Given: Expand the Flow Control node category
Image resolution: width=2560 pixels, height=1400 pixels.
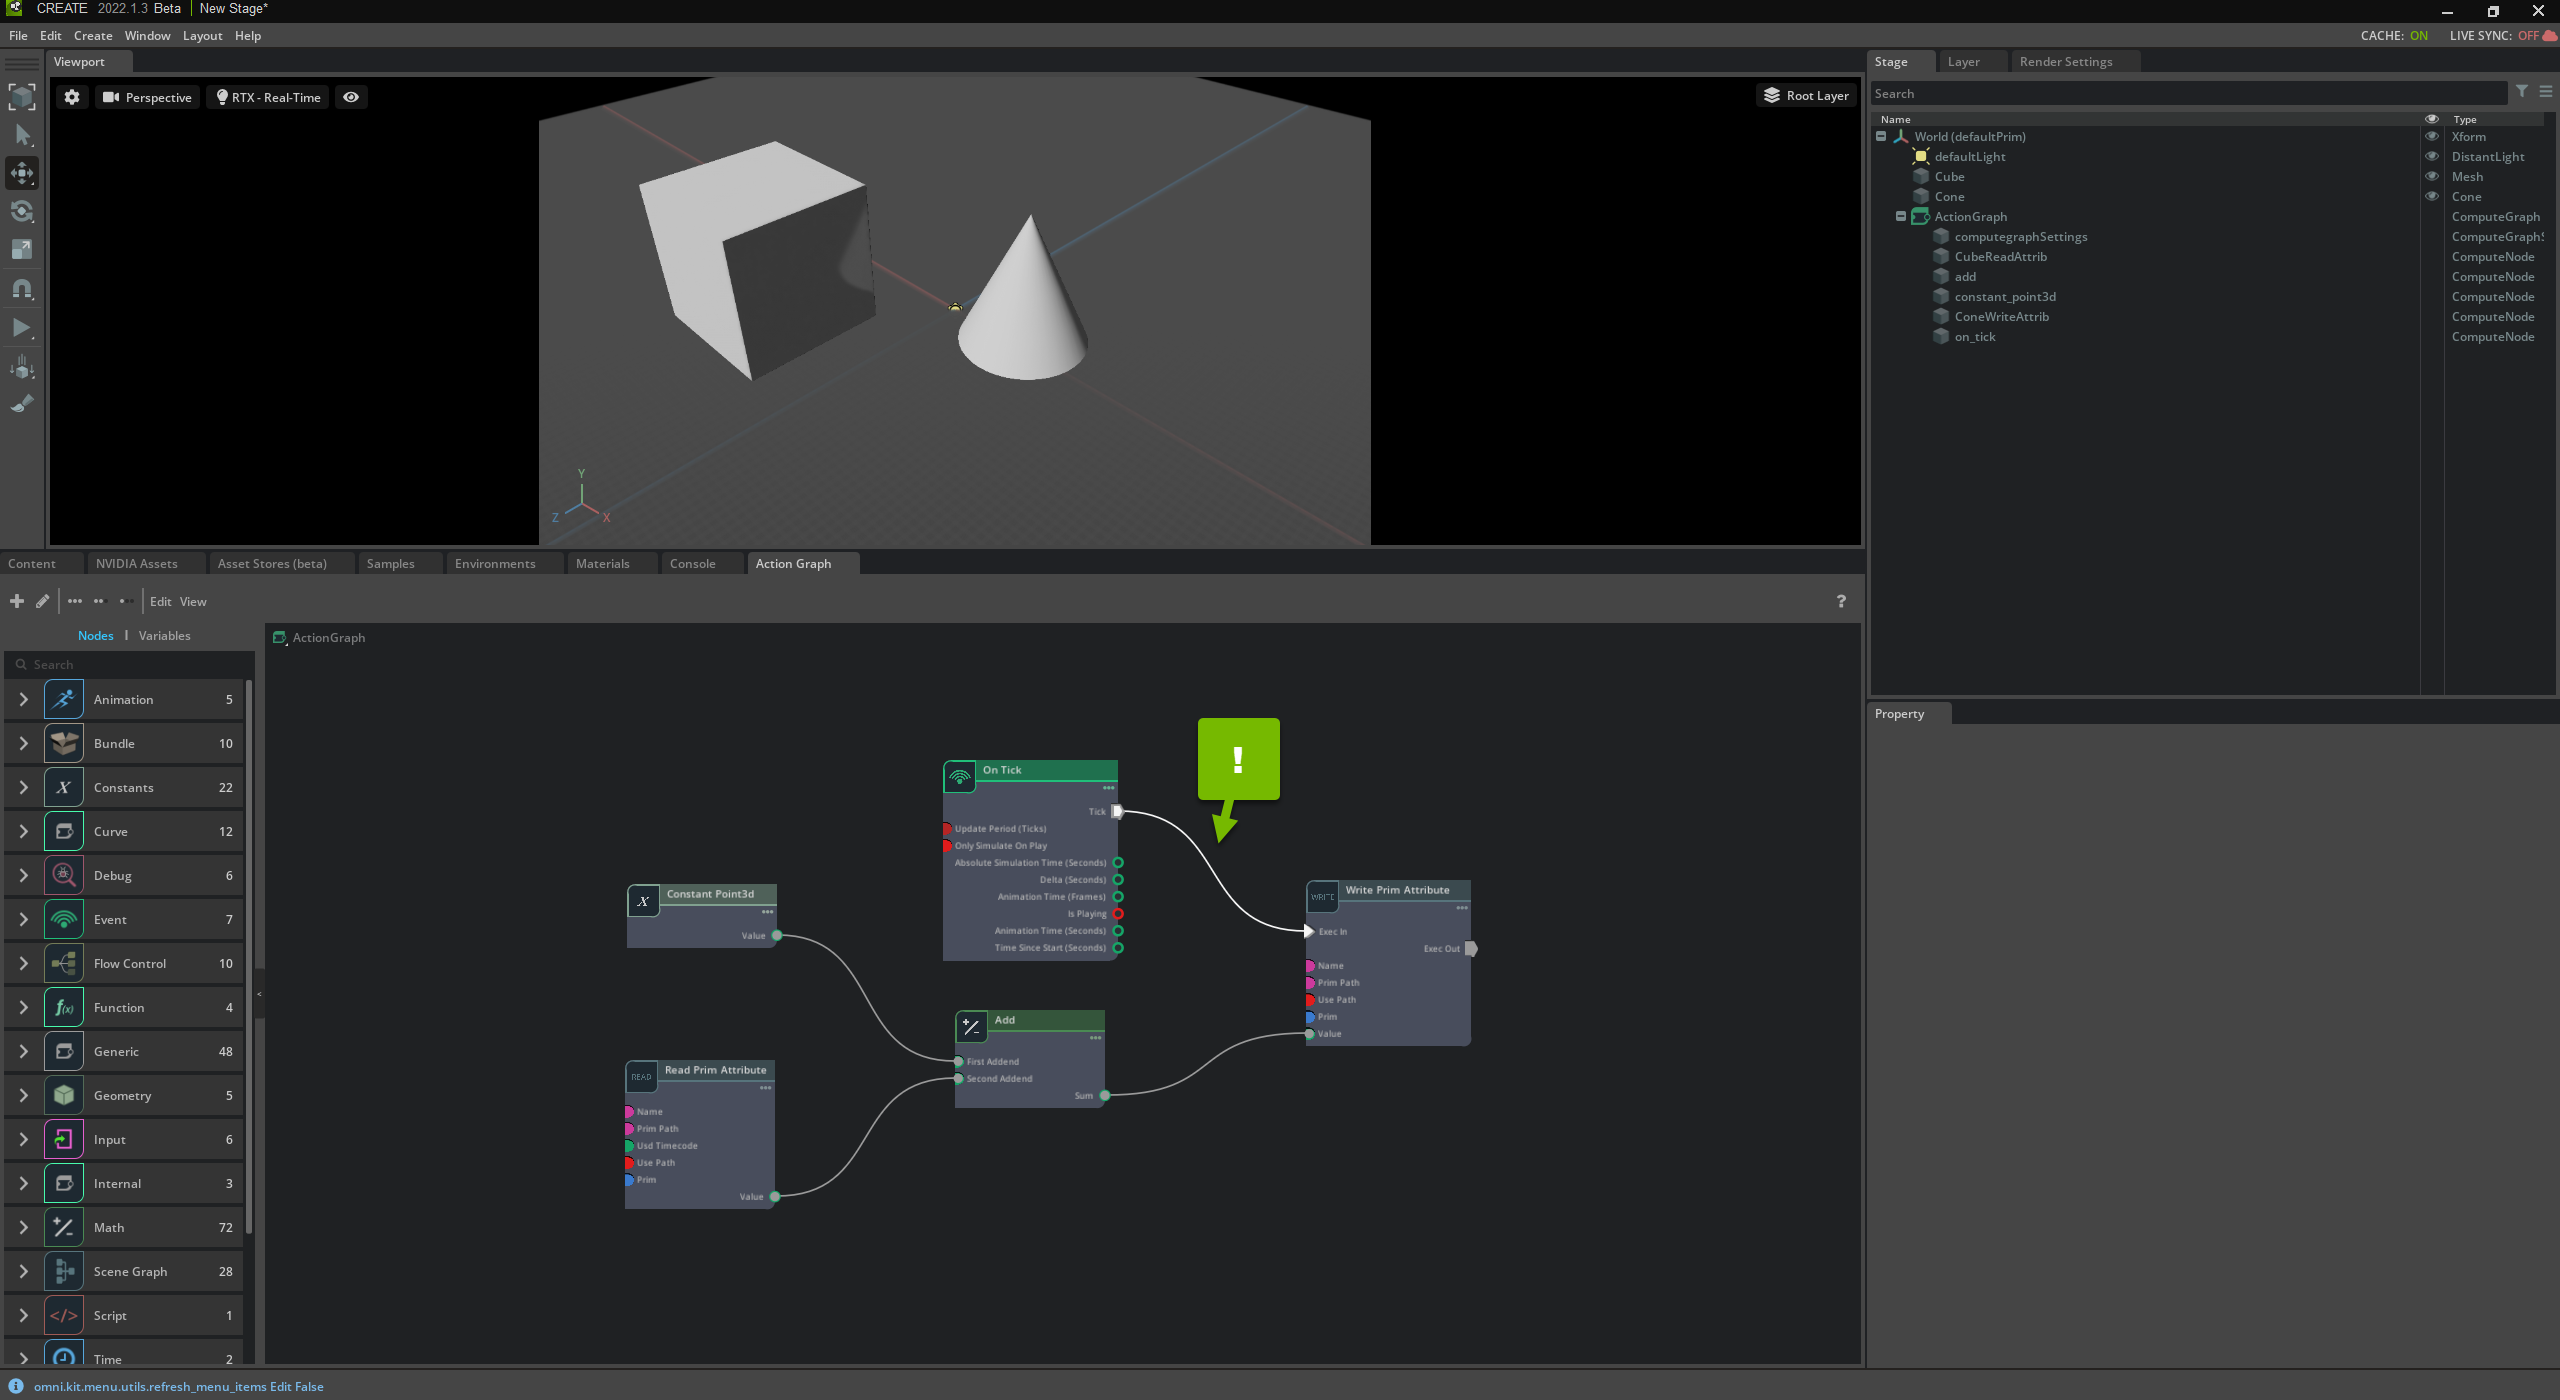Looking at the screenshot, I should pos(24,963).
